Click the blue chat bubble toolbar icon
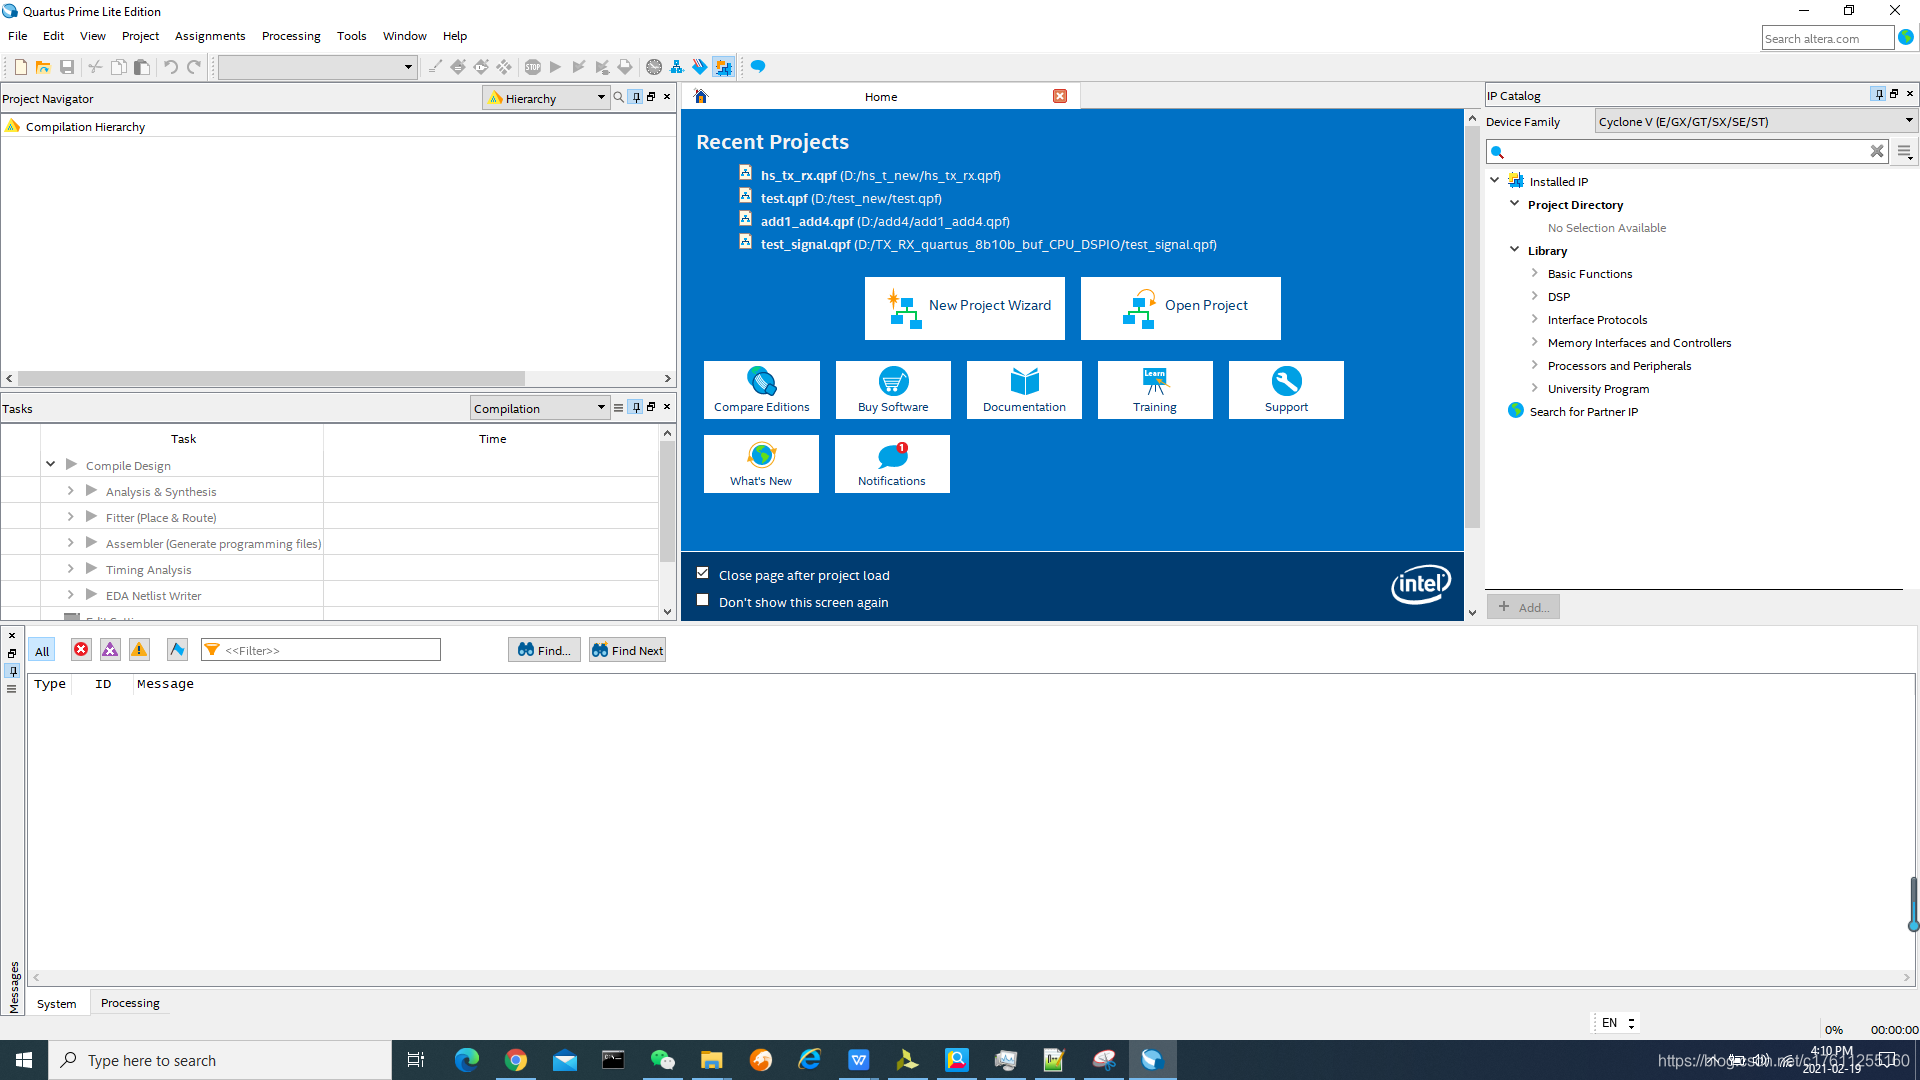The height and width of the screenshot is (1080, 1920). [x=758, y=67]
